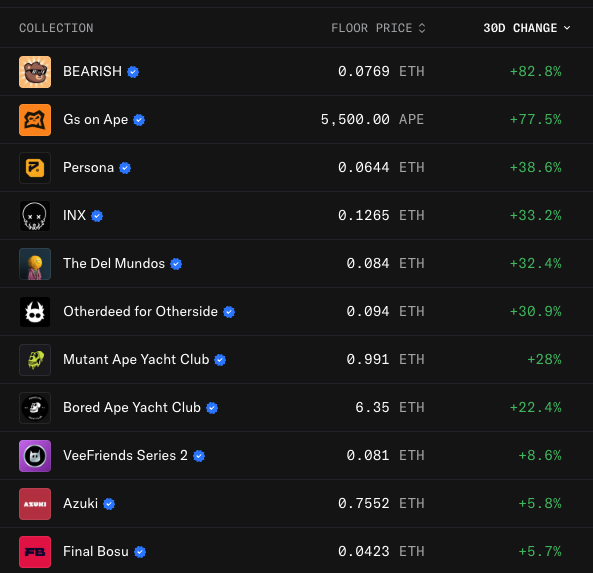Open the Mutant Ape Yacht Club avatar
This screenshot has height=573, width=593.
pyautogui.click(x=35, y=360)
